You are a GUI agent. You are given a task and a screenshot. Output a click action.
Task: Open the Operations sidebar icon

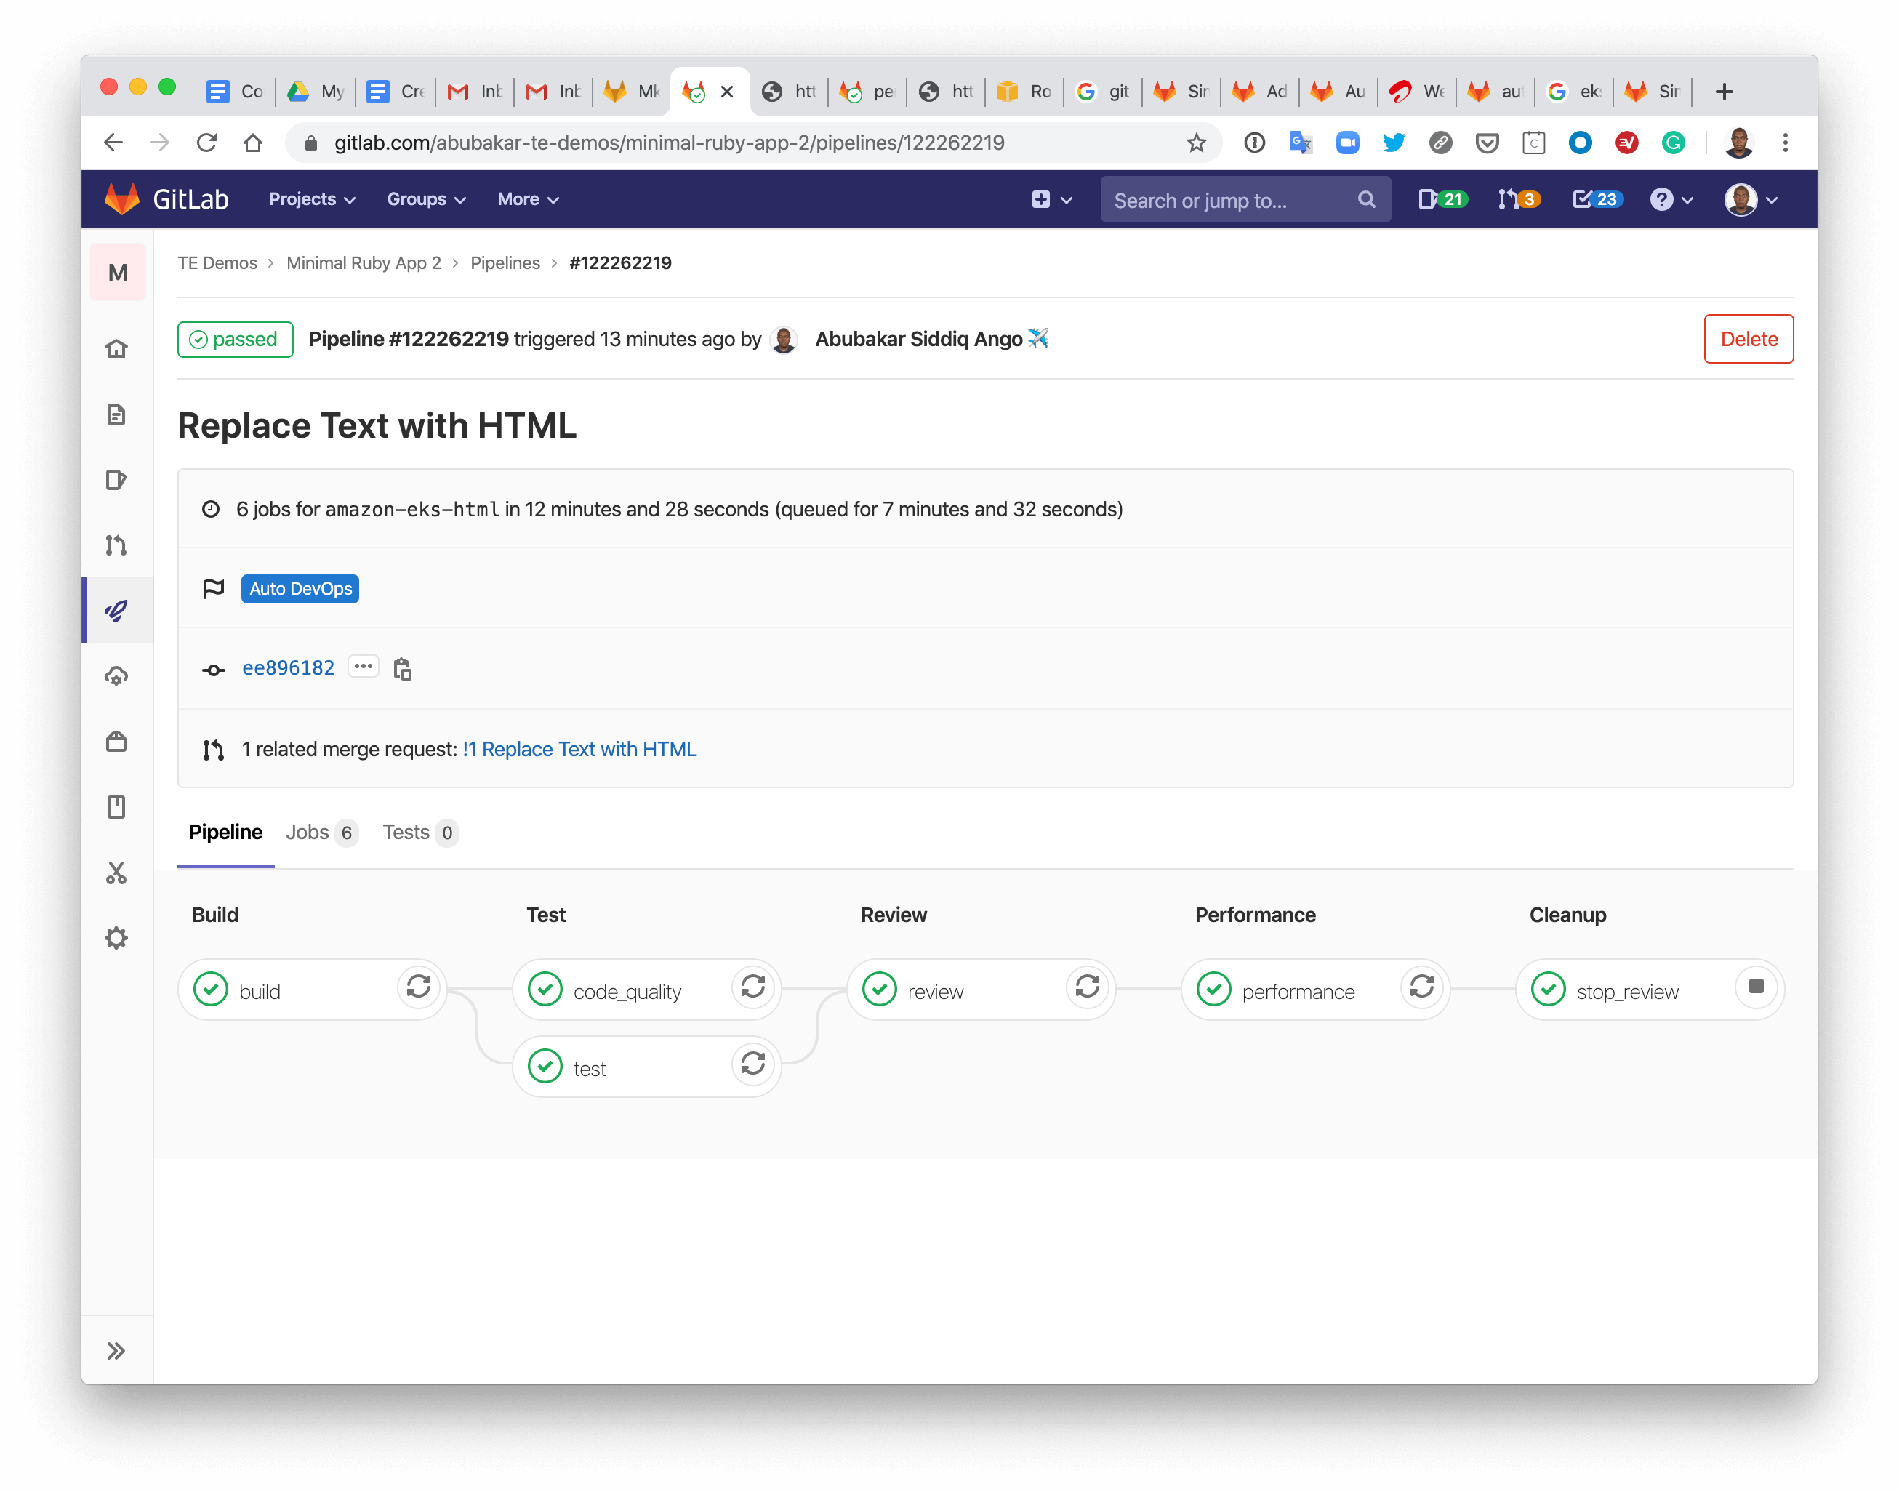click(117, 675)
